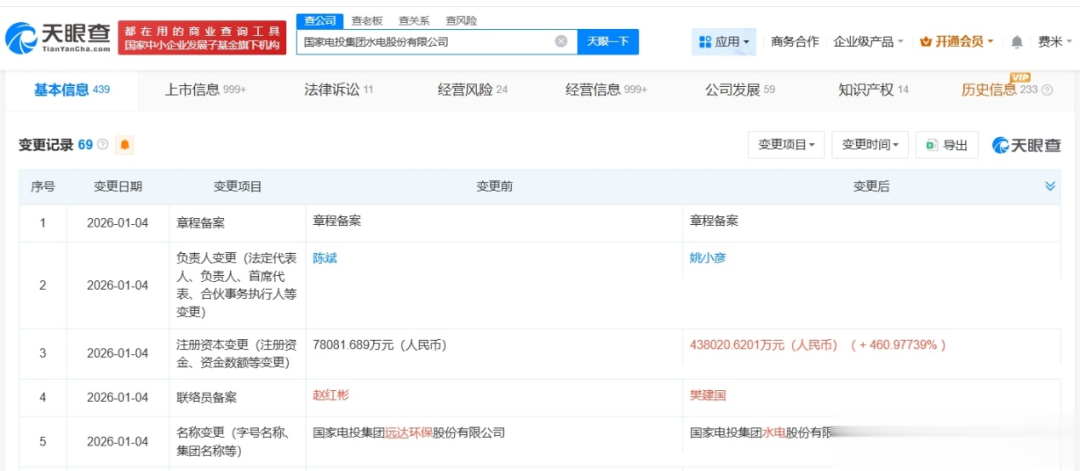Viewport: 1080px width, 471px height.
Task: Click the 变更后 column header
Action: tap(871, 187)
